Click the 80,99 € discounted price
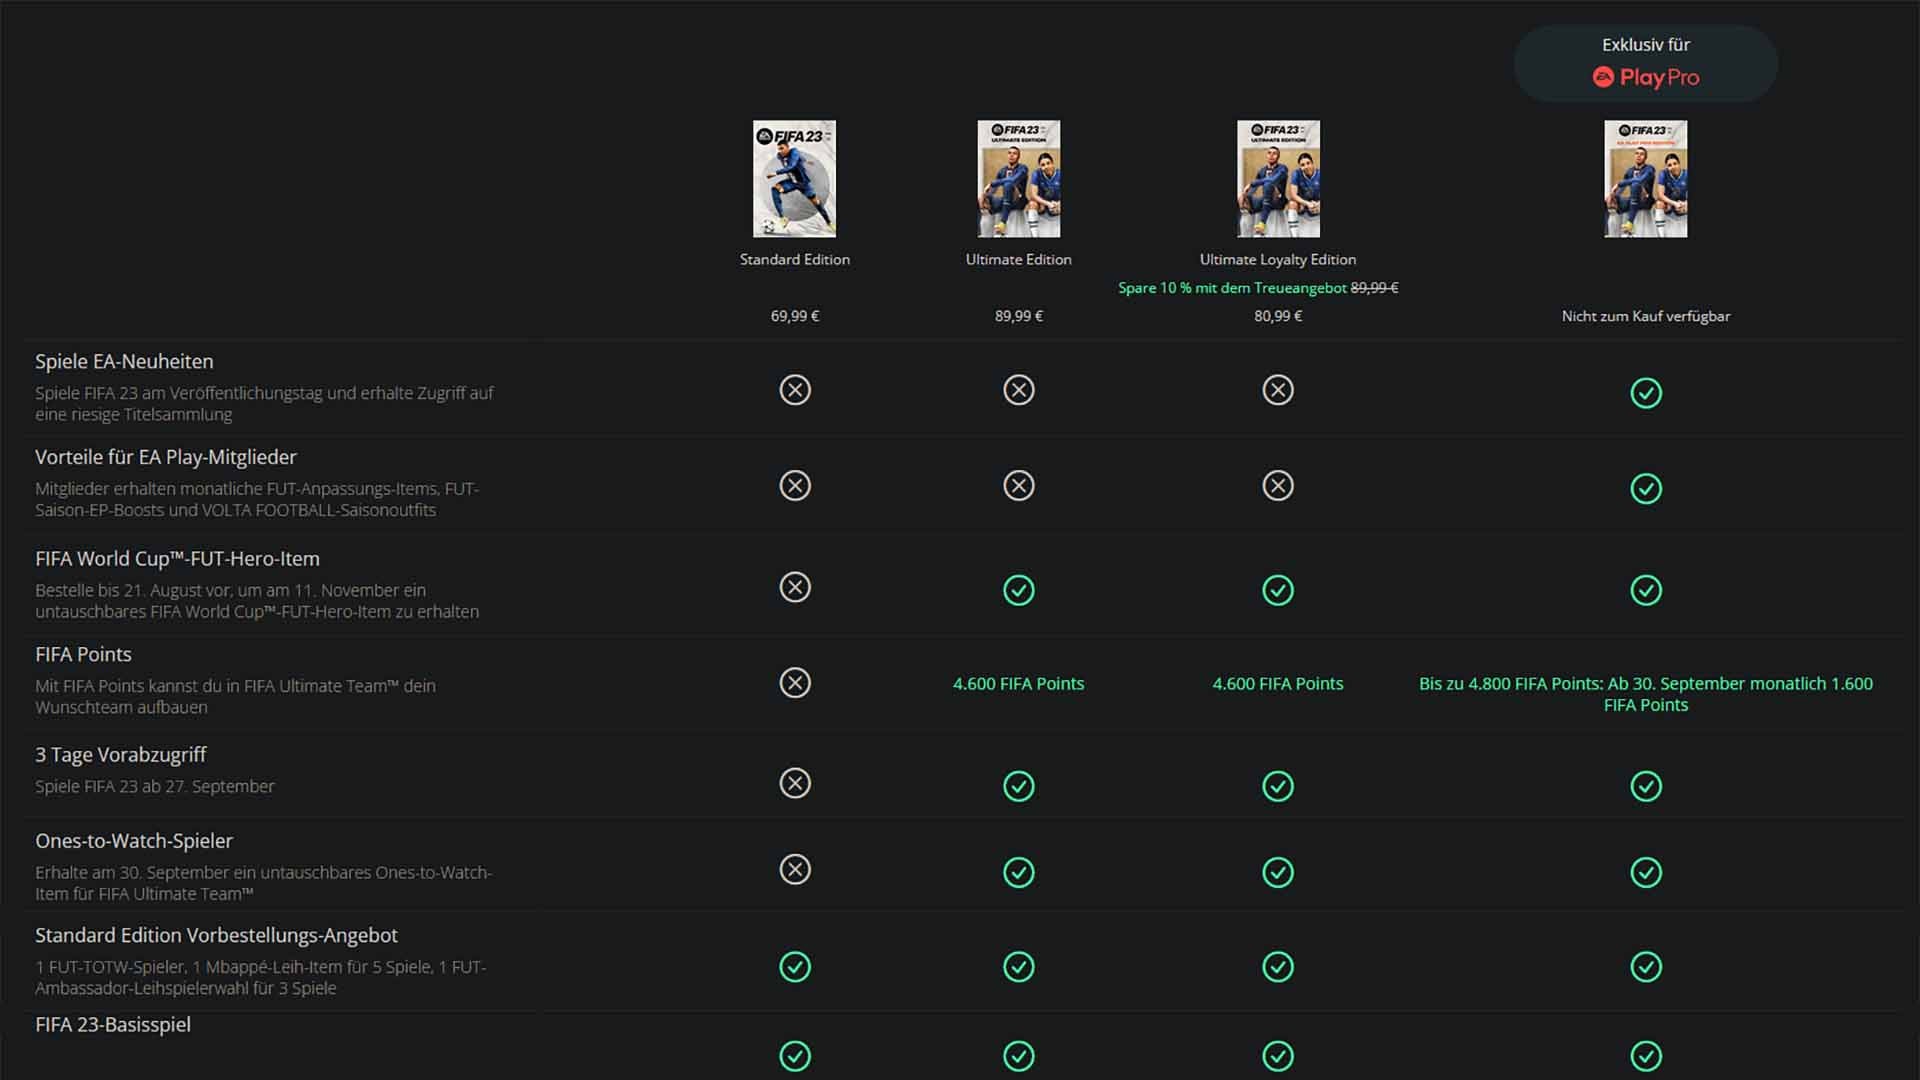 (1278, 316)
